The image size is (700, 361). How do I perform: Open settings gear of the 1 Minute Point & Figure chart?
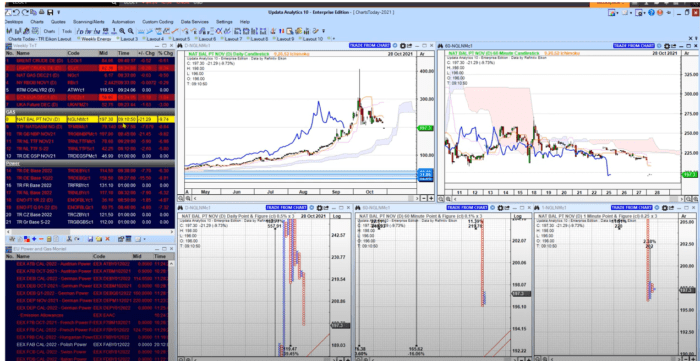tap(665, 208)
